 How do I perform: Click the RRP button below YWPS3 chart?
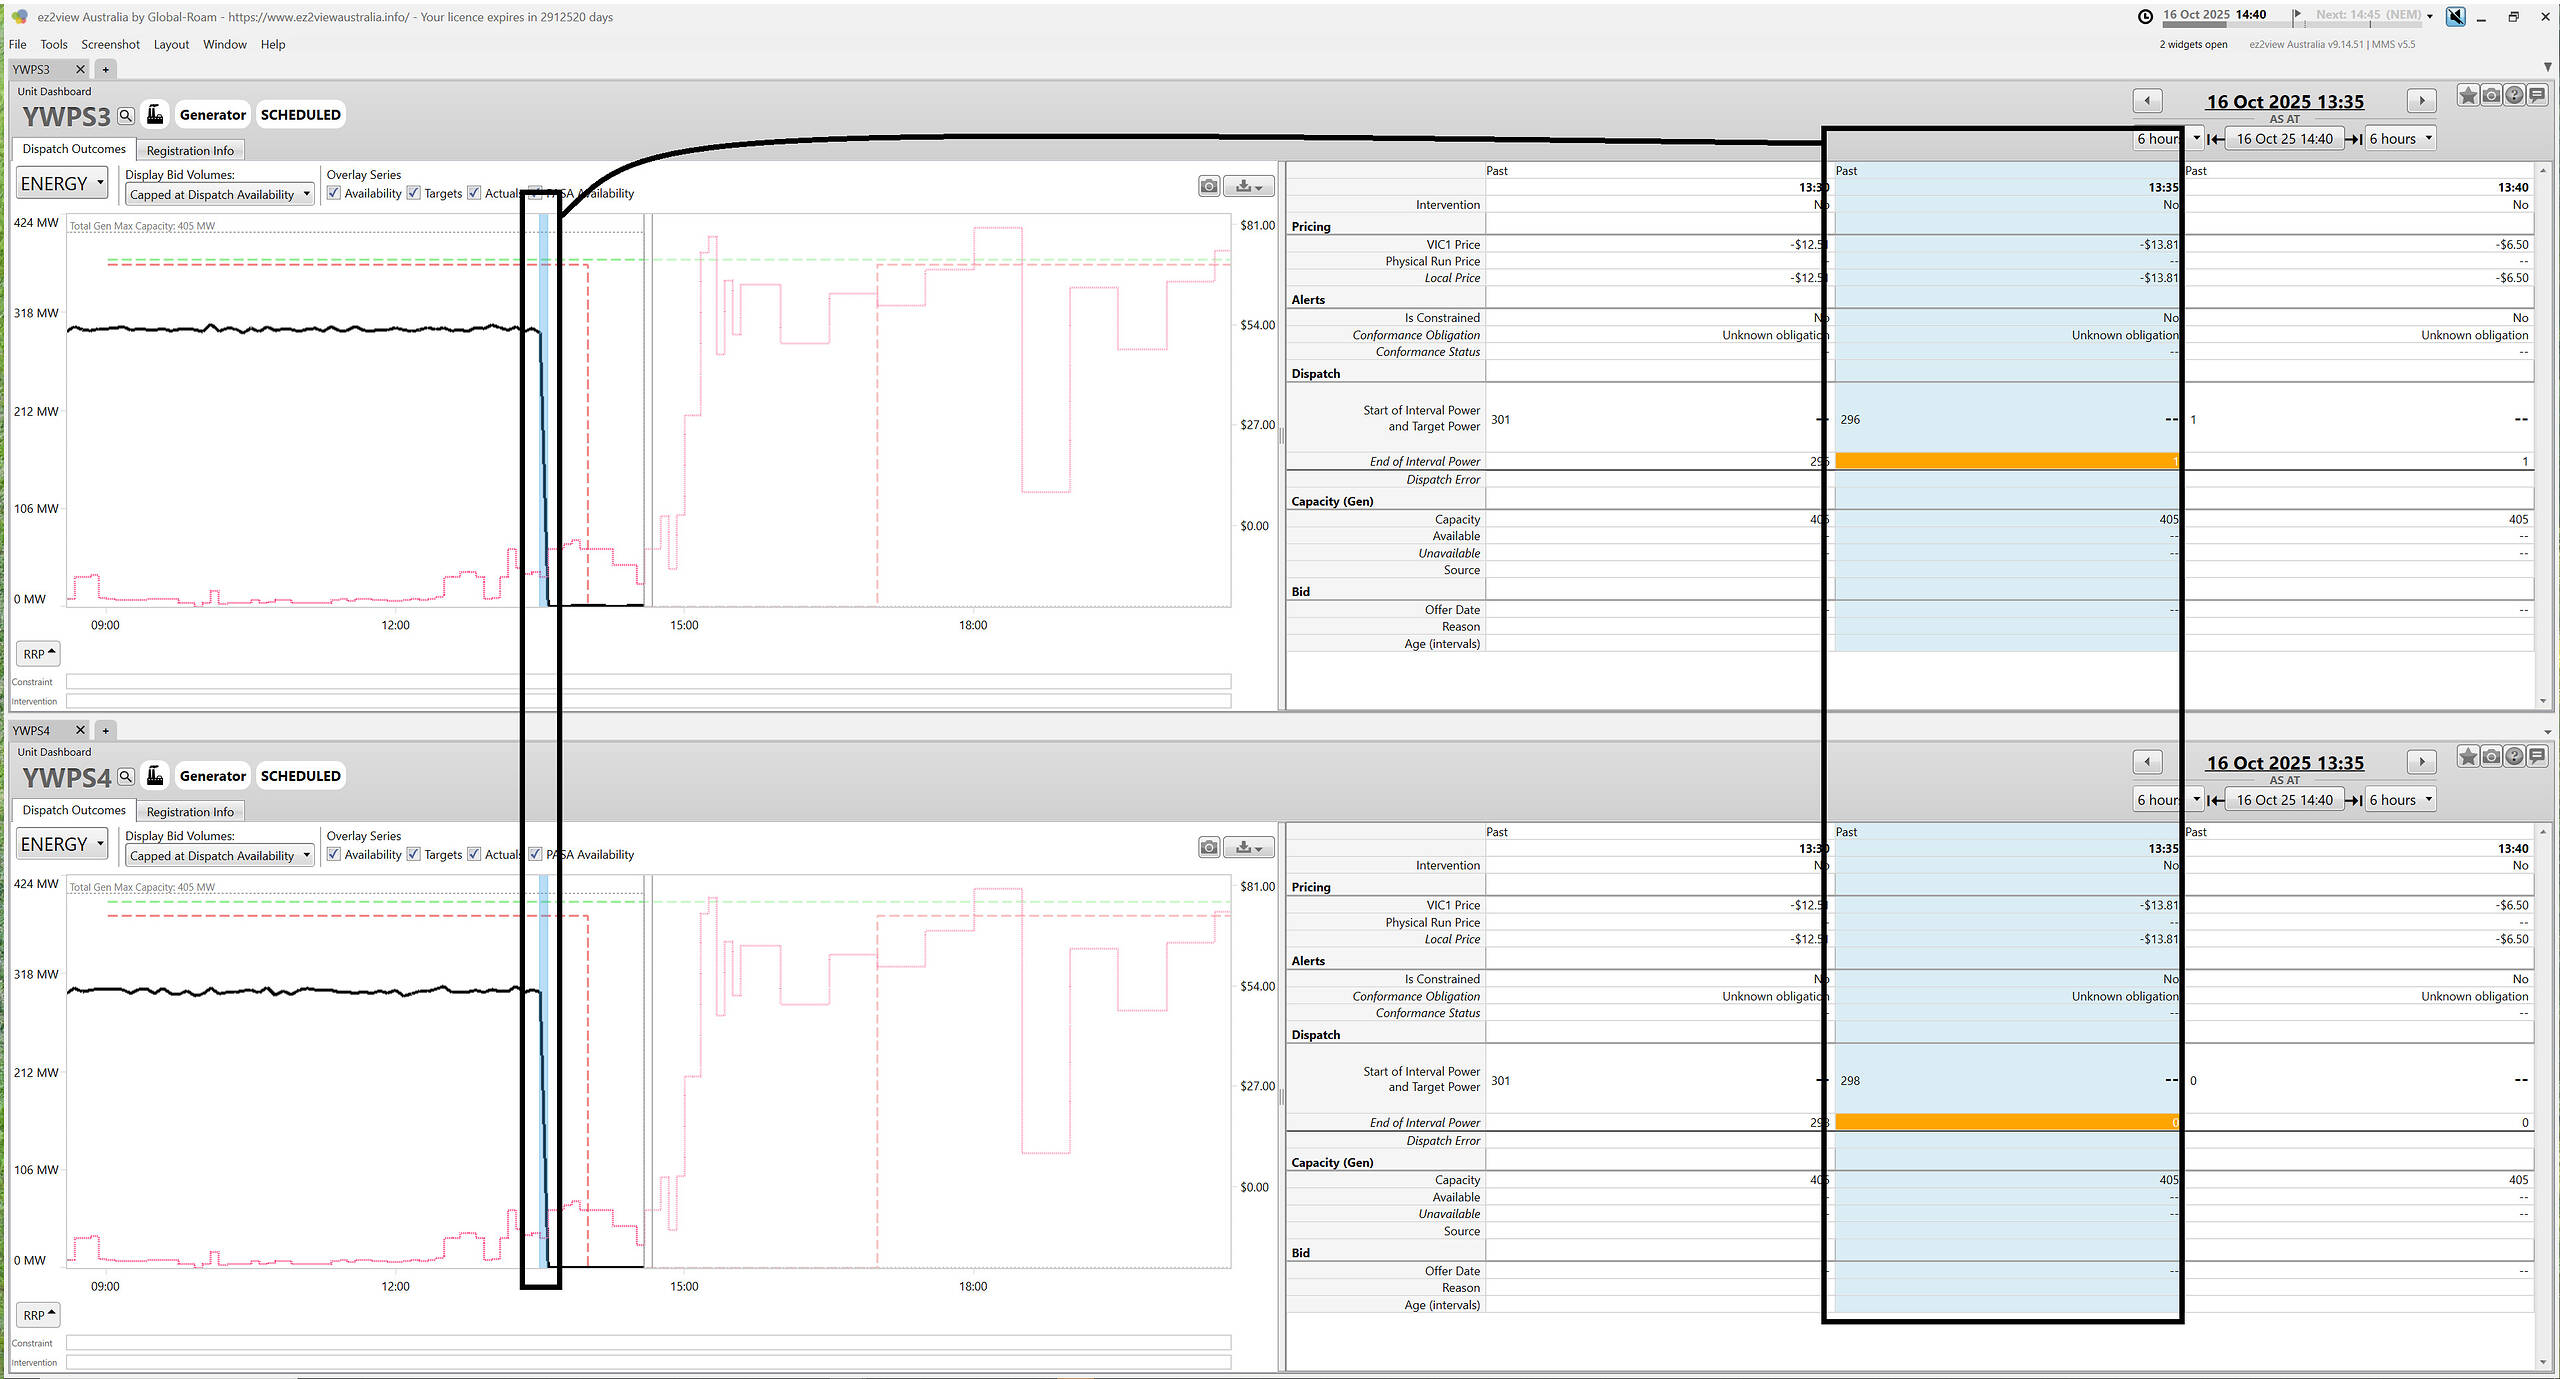39,654
